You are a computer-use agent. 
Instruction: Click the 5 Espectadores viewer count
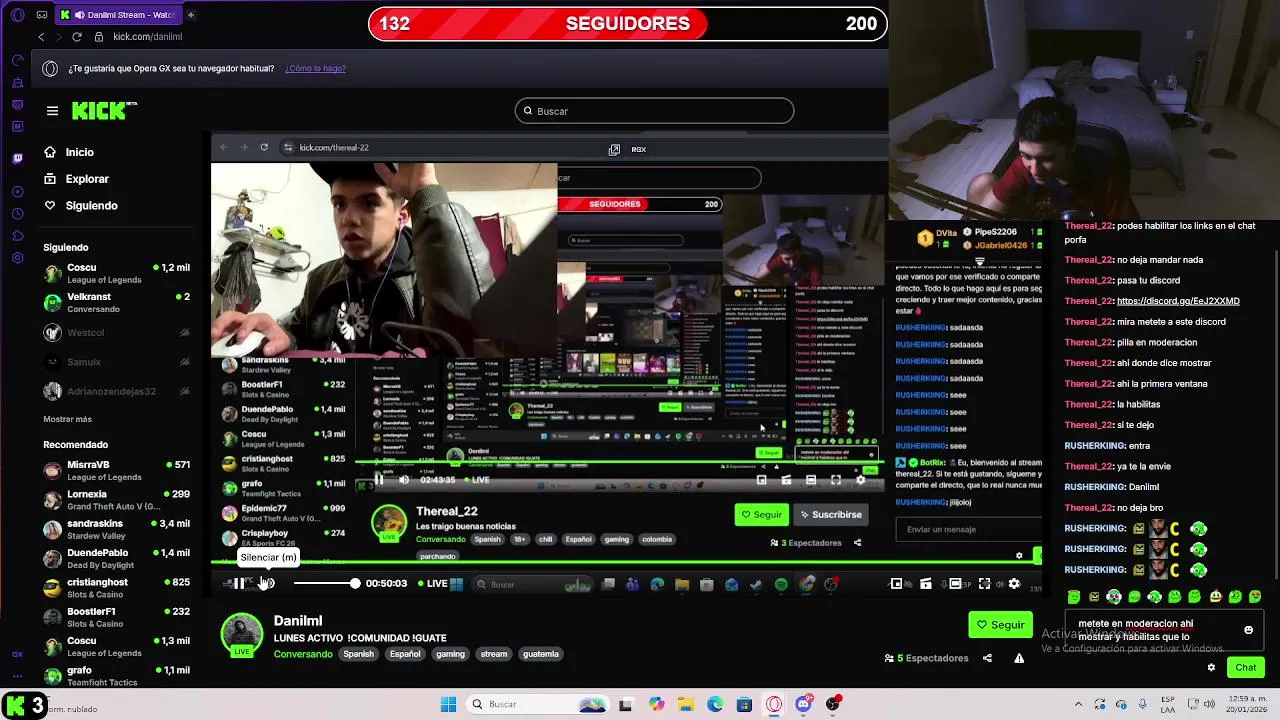926,658
